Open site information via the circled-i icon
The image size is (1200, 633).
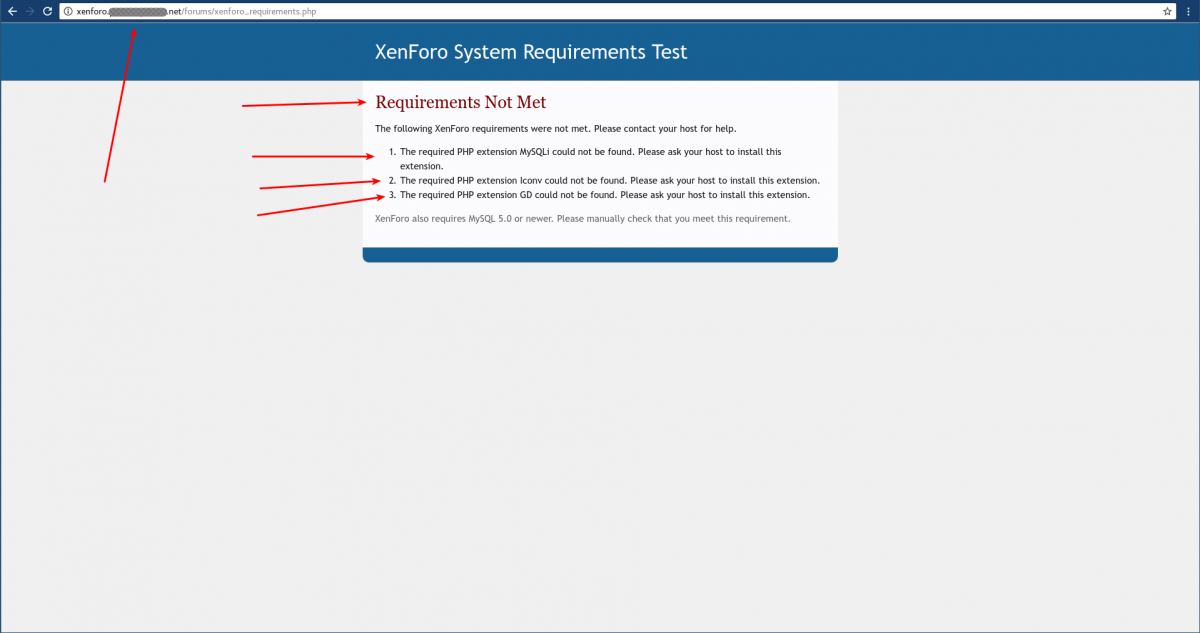[x=68, y=11]
